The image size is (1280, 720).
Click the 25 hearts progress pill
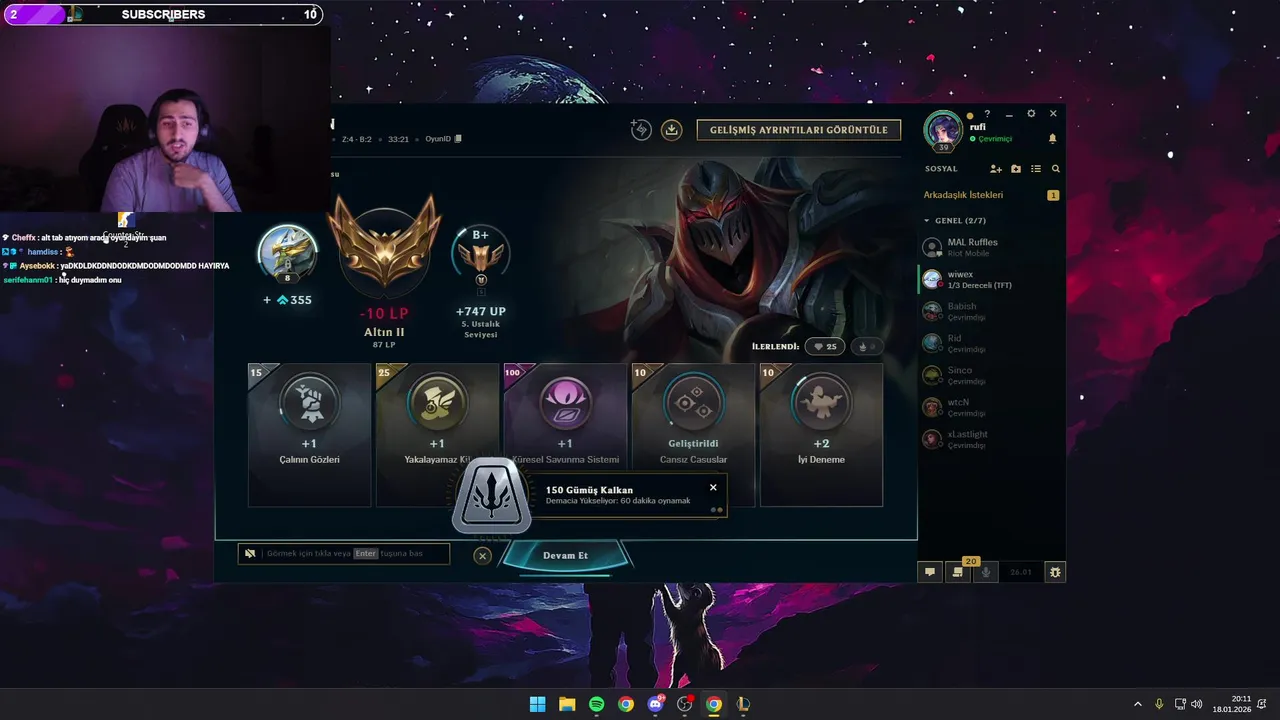(825, 347)
